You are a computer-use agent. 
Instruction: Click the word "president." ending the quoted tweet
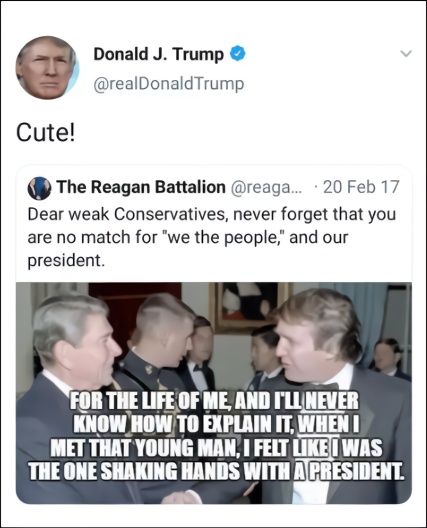(66, 260)
